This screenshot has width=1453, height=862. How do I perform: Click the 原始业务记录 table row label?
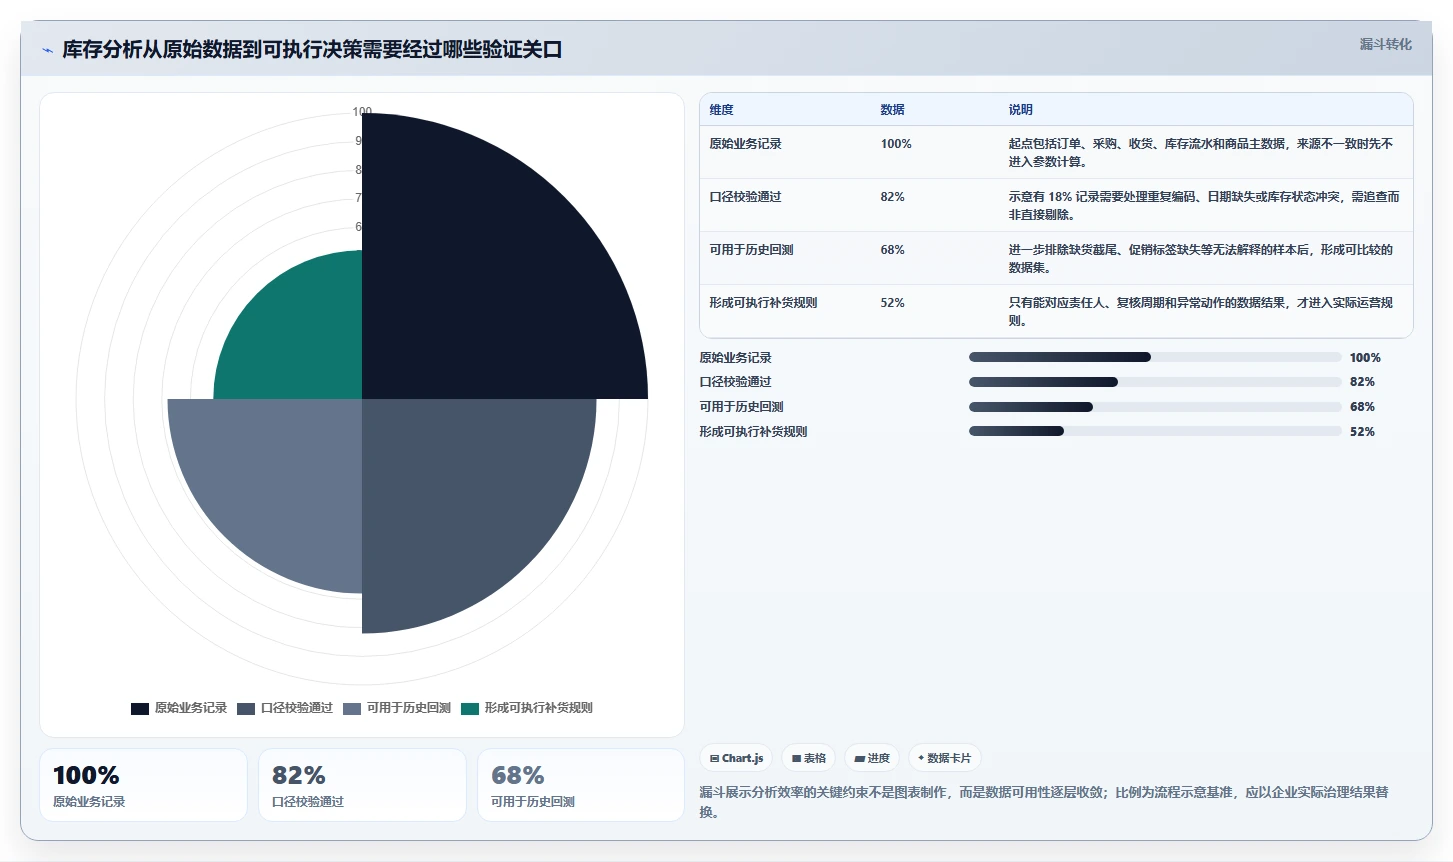pos(745,144)
